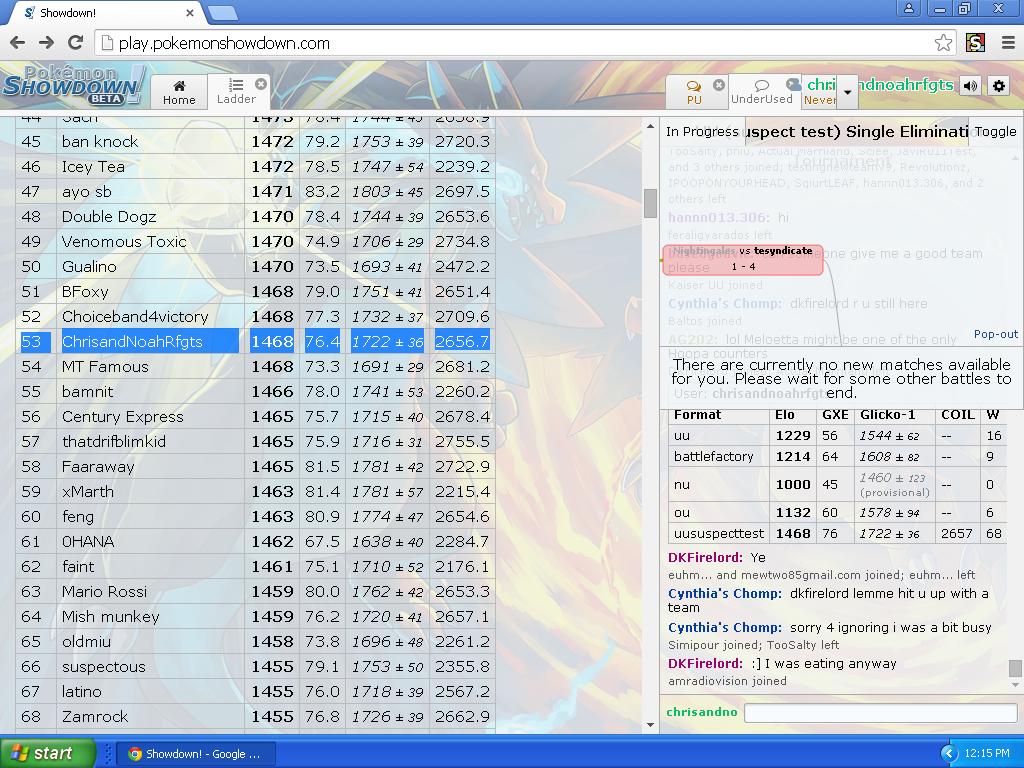Toggle the tournament panel

click(x=995, y=131)
